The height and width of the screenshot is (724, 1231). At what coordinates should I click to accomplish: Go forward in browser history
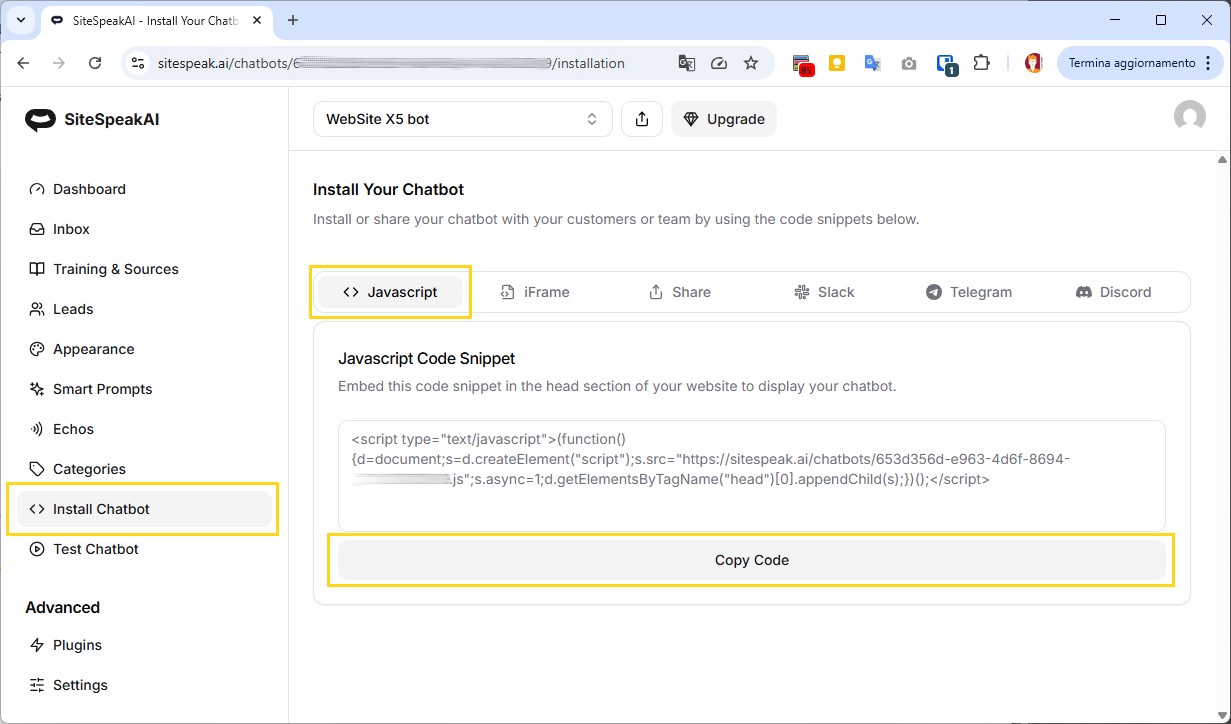[59, 63]
